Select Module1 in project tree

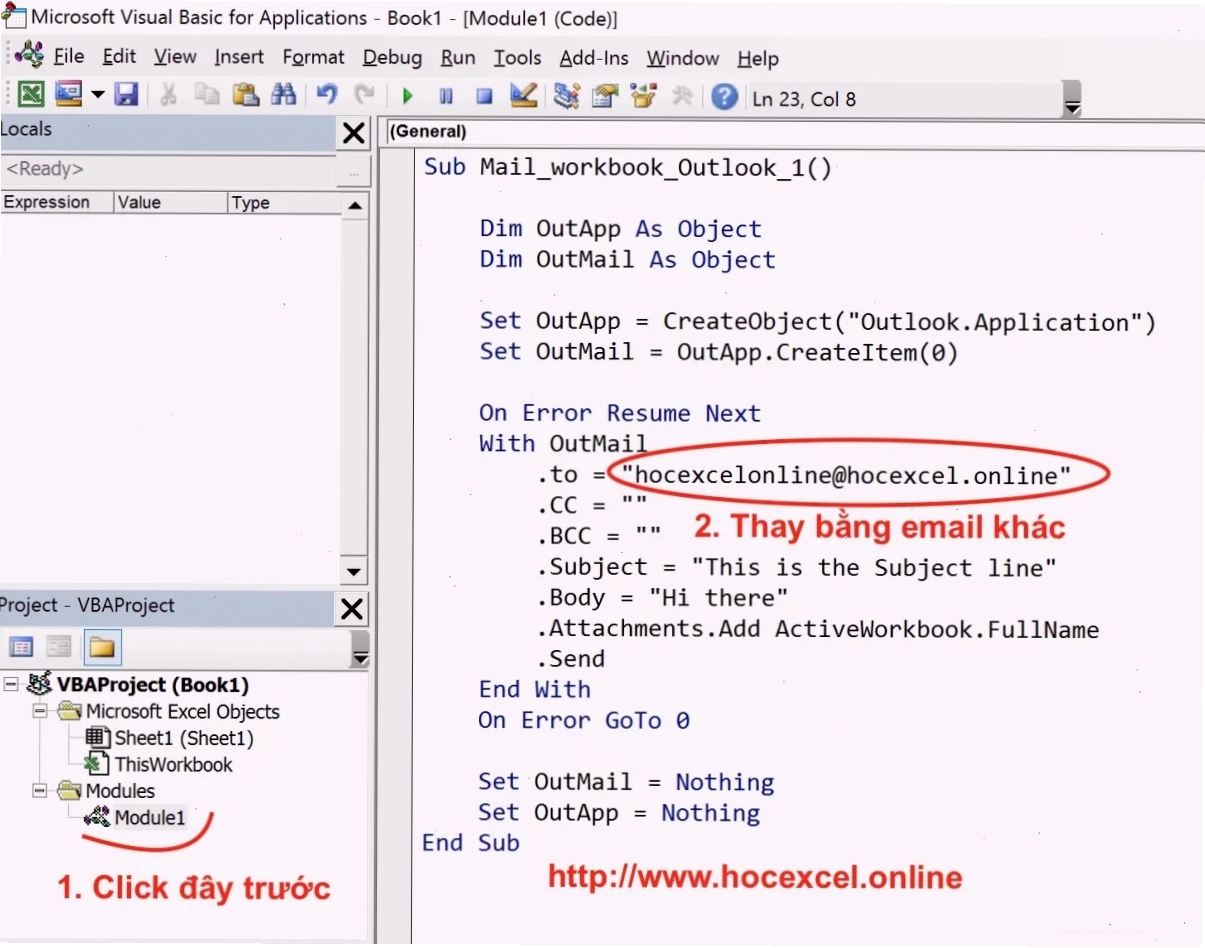(150, 817)
